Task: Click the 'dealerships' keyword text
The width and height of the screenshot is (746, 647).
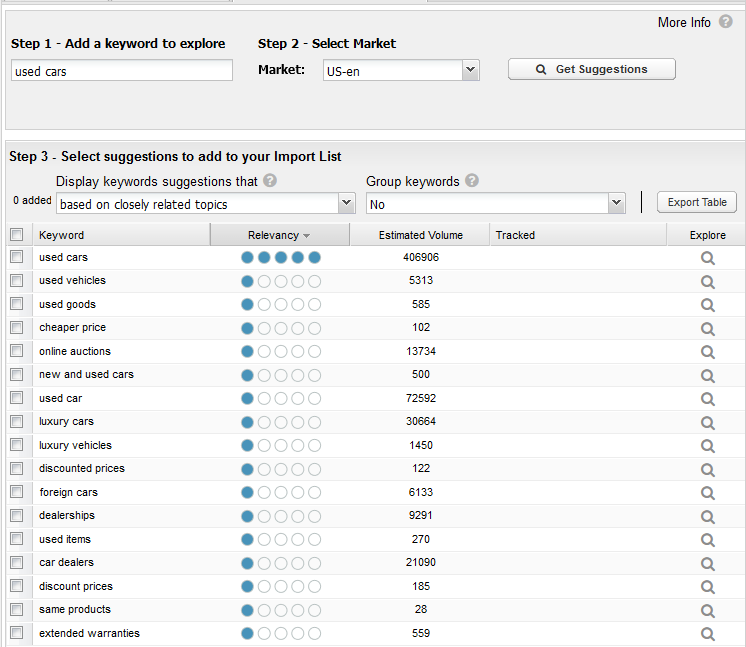Action: pyautogui.click(x=67, y=516)
